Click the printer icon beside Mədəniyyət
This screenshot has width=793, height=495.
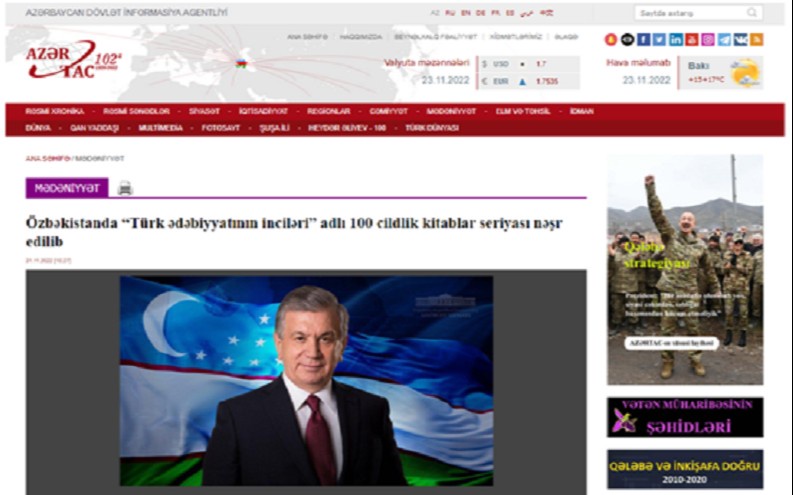125,188
